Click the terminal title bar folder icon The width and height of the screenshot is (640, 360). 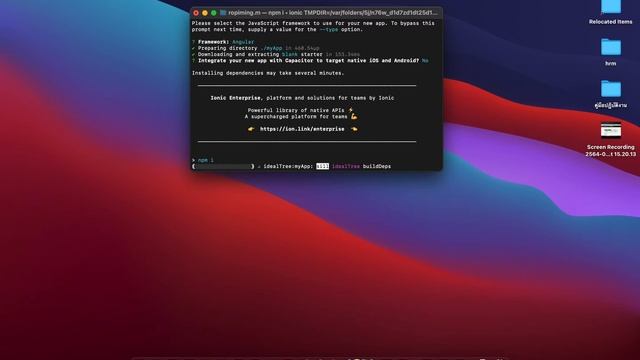pos(223,13)
